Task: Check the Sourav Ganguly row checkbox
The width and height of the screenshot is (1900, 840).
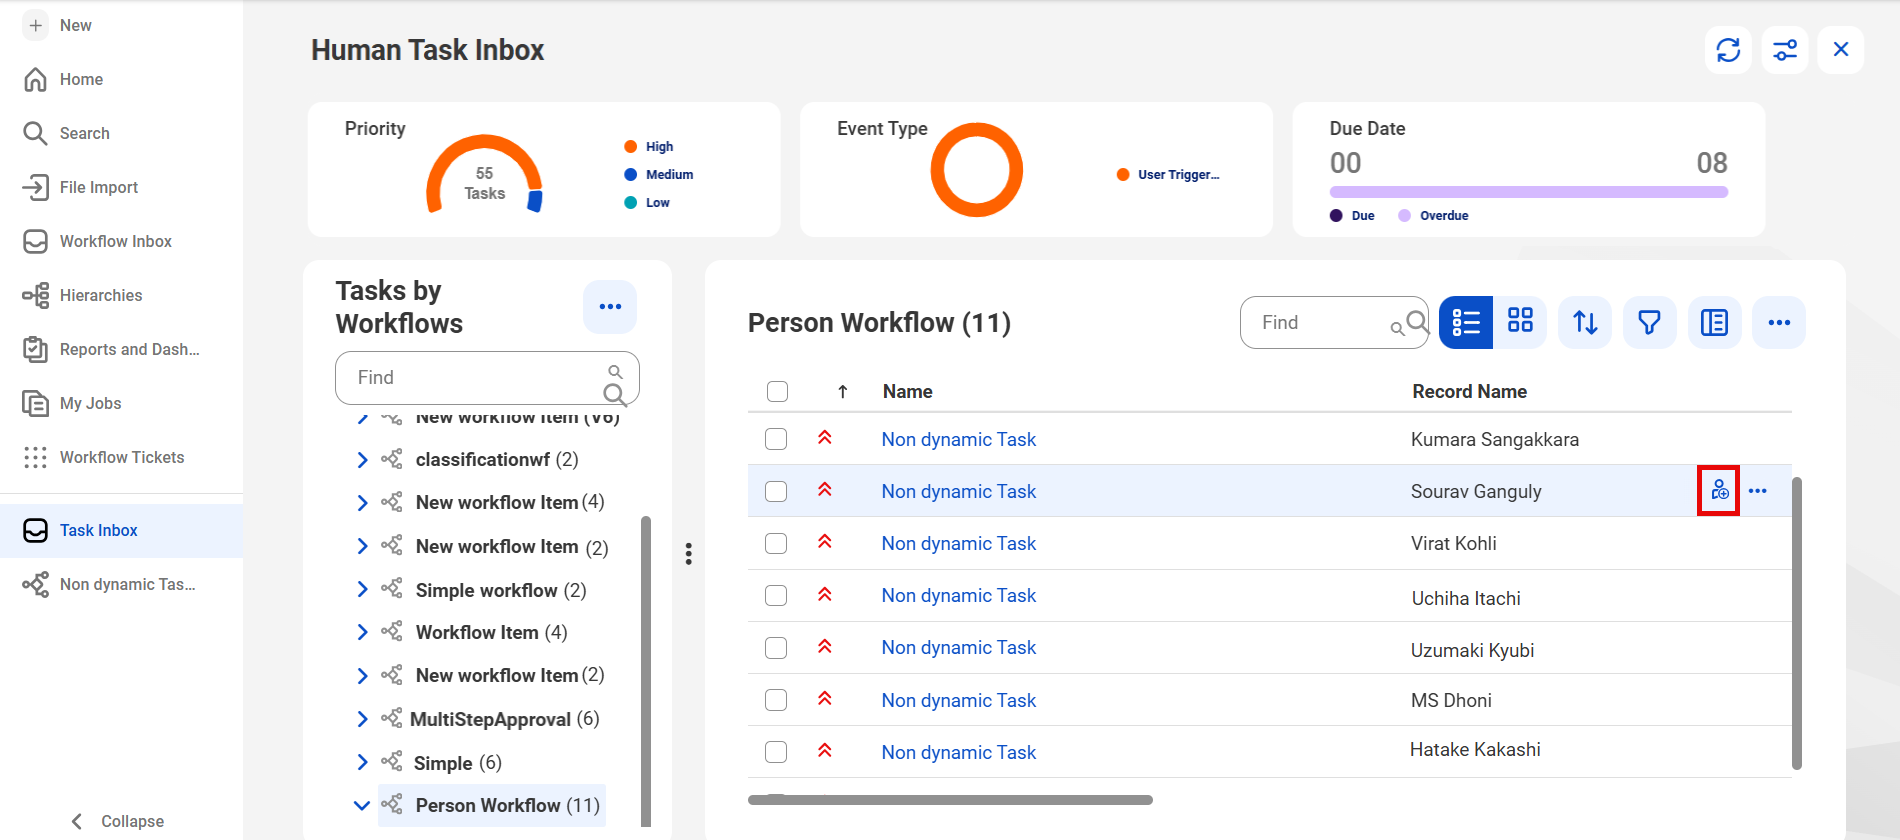Action: click(776, 491)
